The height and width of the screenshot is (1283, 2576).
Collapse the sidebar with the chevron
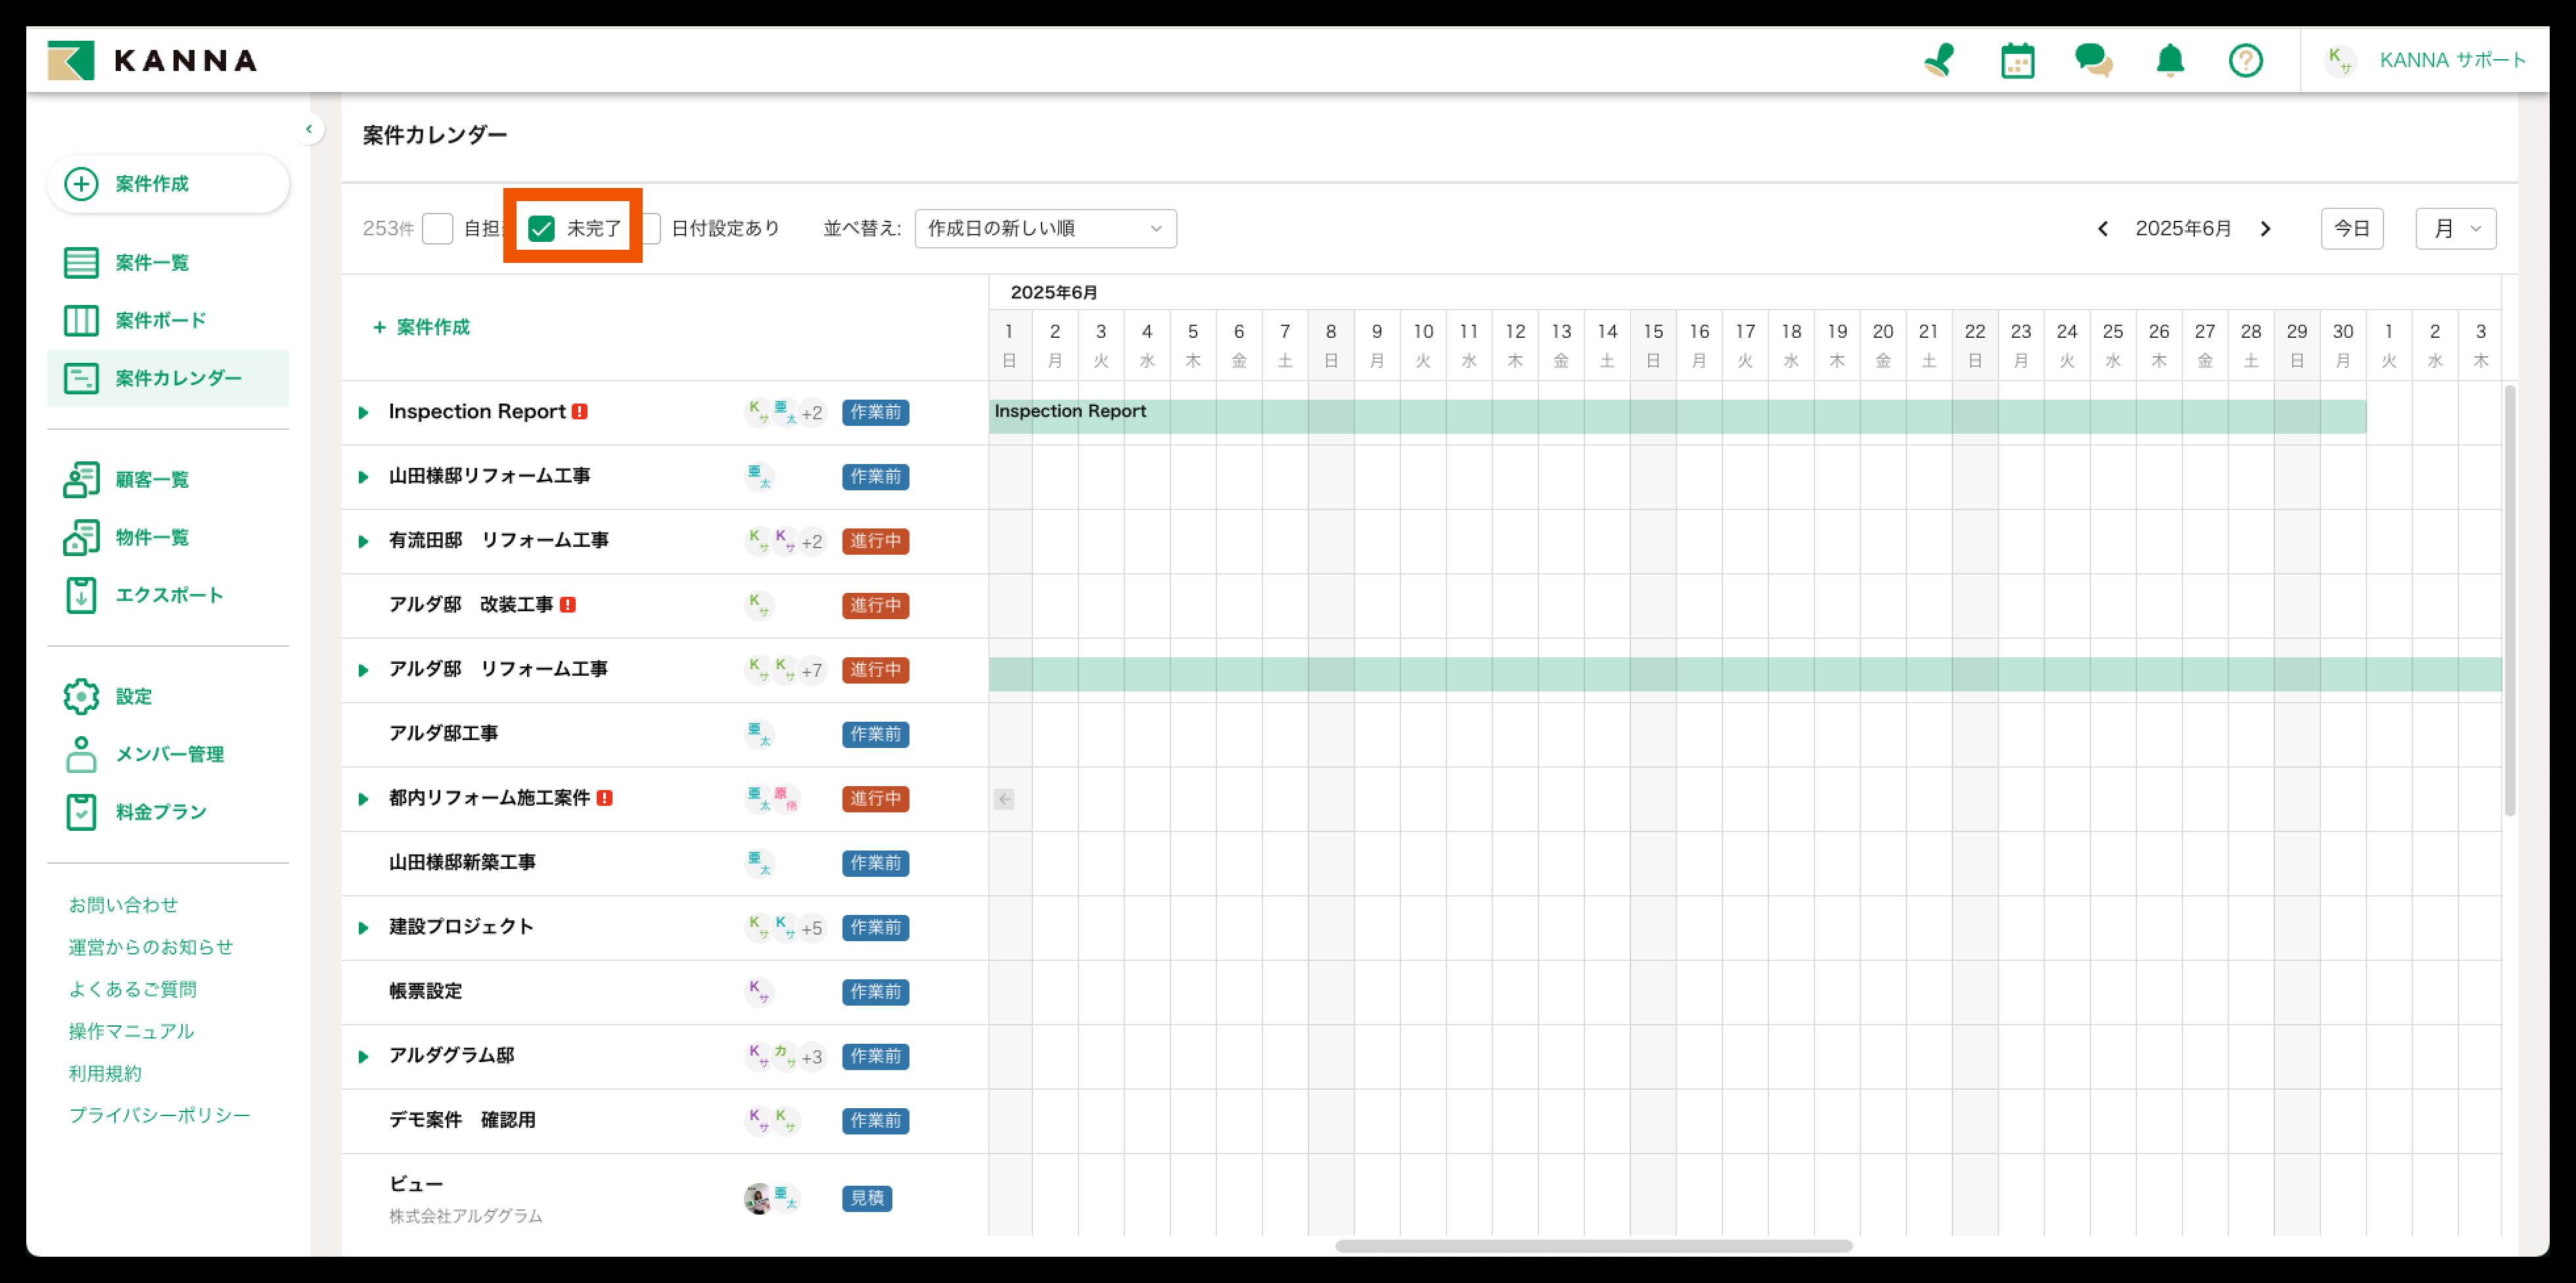pyautogui.click(x=309, y=129)
